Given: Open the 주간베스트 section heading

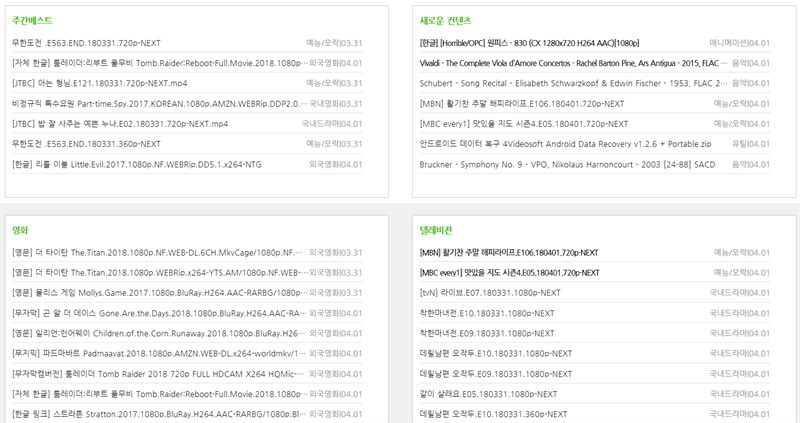Looking at the screenshot, I should coord(32,20).
